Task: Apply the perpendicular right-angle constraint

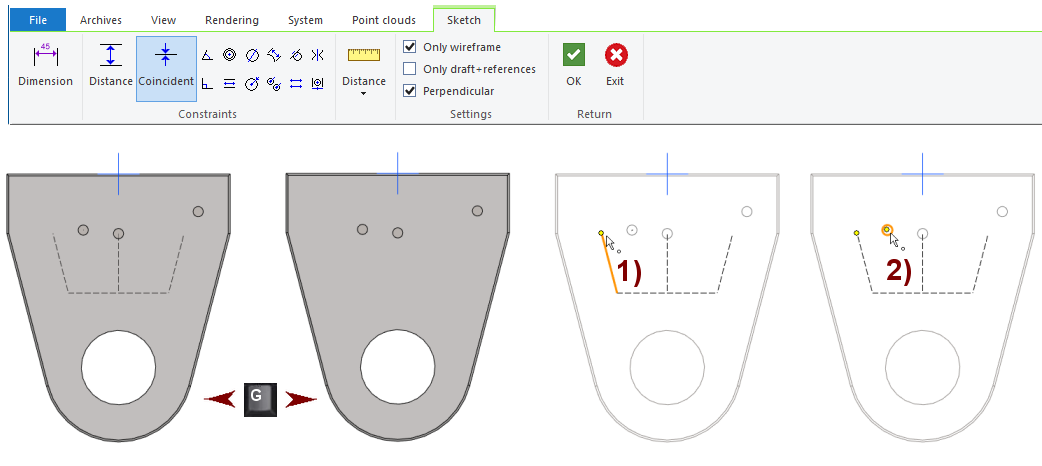Action: coord(207,84)
